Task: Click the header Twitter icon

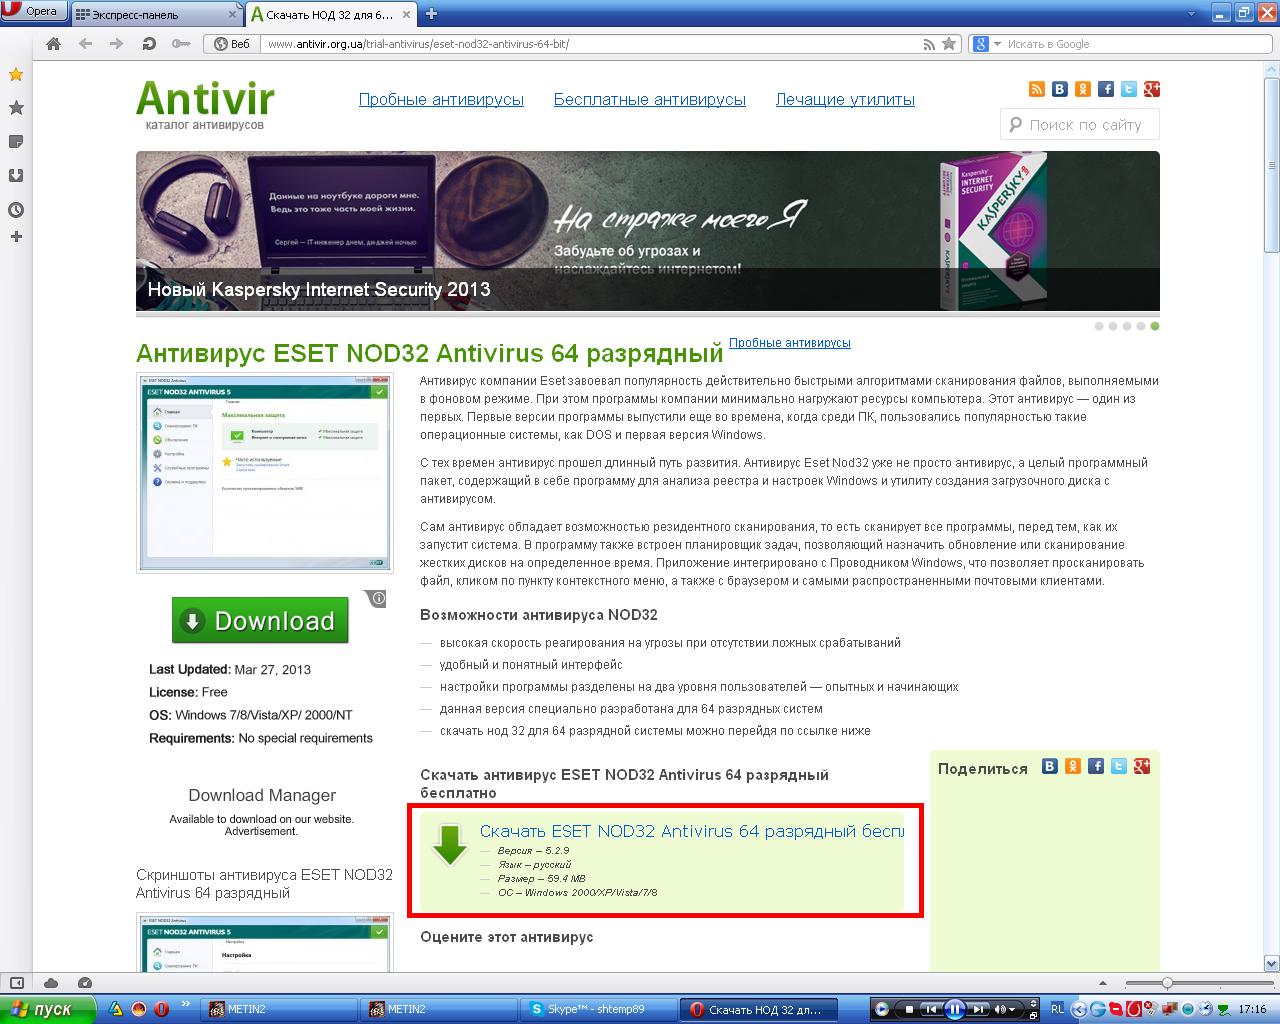Action: [1129, 89]
